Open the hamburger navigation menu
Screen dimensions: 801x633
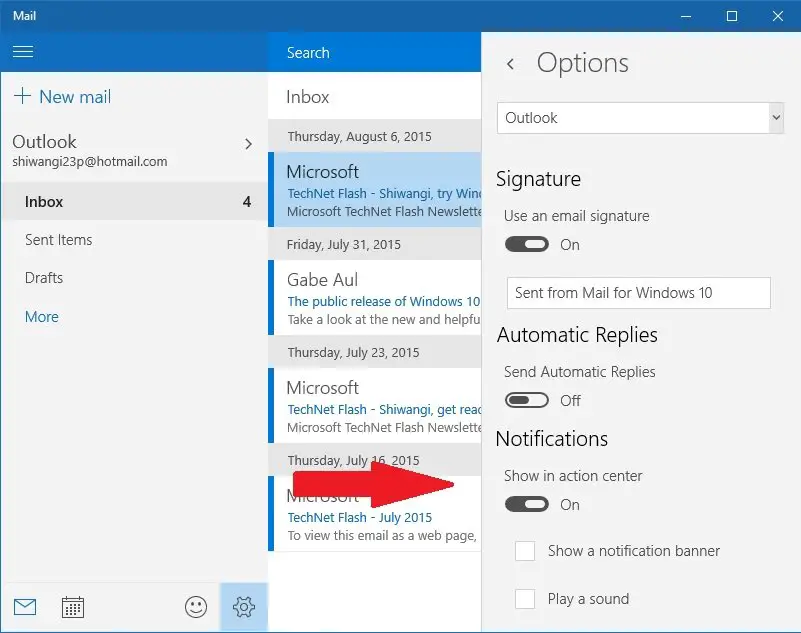click(23, 52)
